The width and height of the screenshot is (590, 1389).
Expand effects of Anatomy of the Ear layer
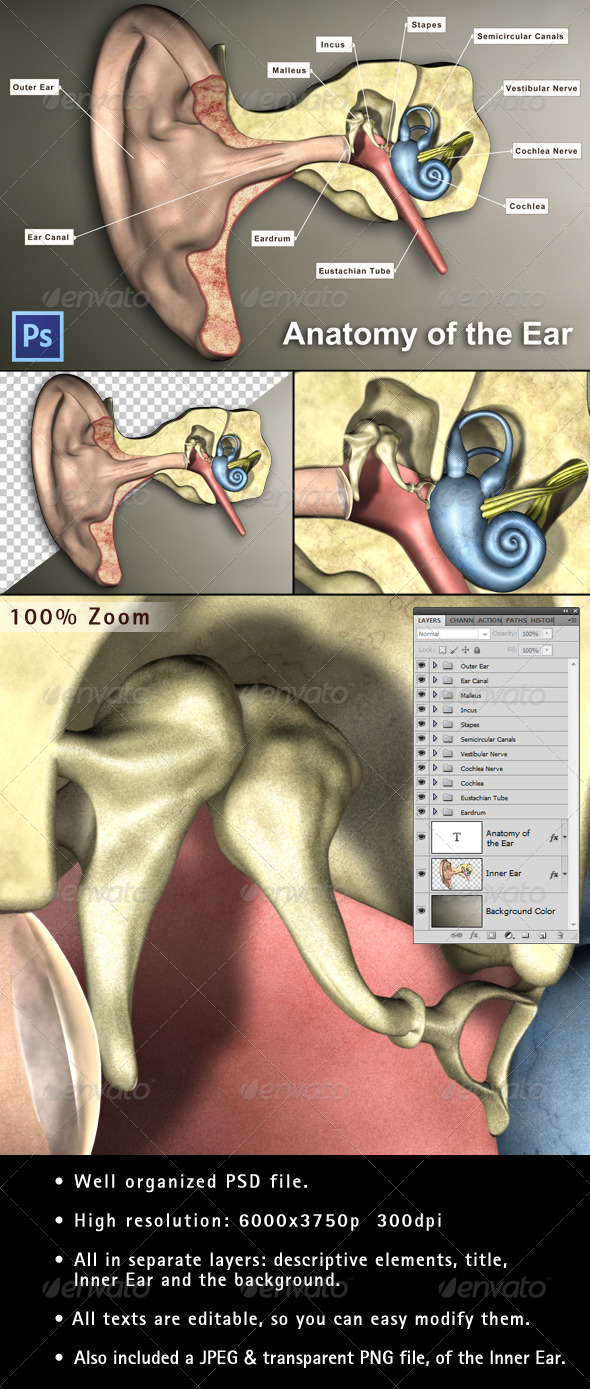click(565, 837)
